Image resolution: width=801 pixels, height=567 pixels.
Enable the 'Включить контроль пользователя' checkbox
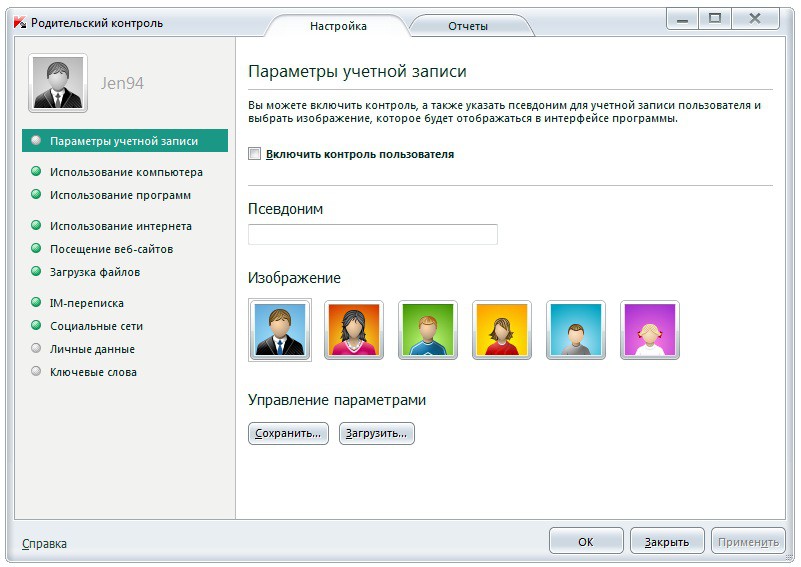[x=255, y=154]
